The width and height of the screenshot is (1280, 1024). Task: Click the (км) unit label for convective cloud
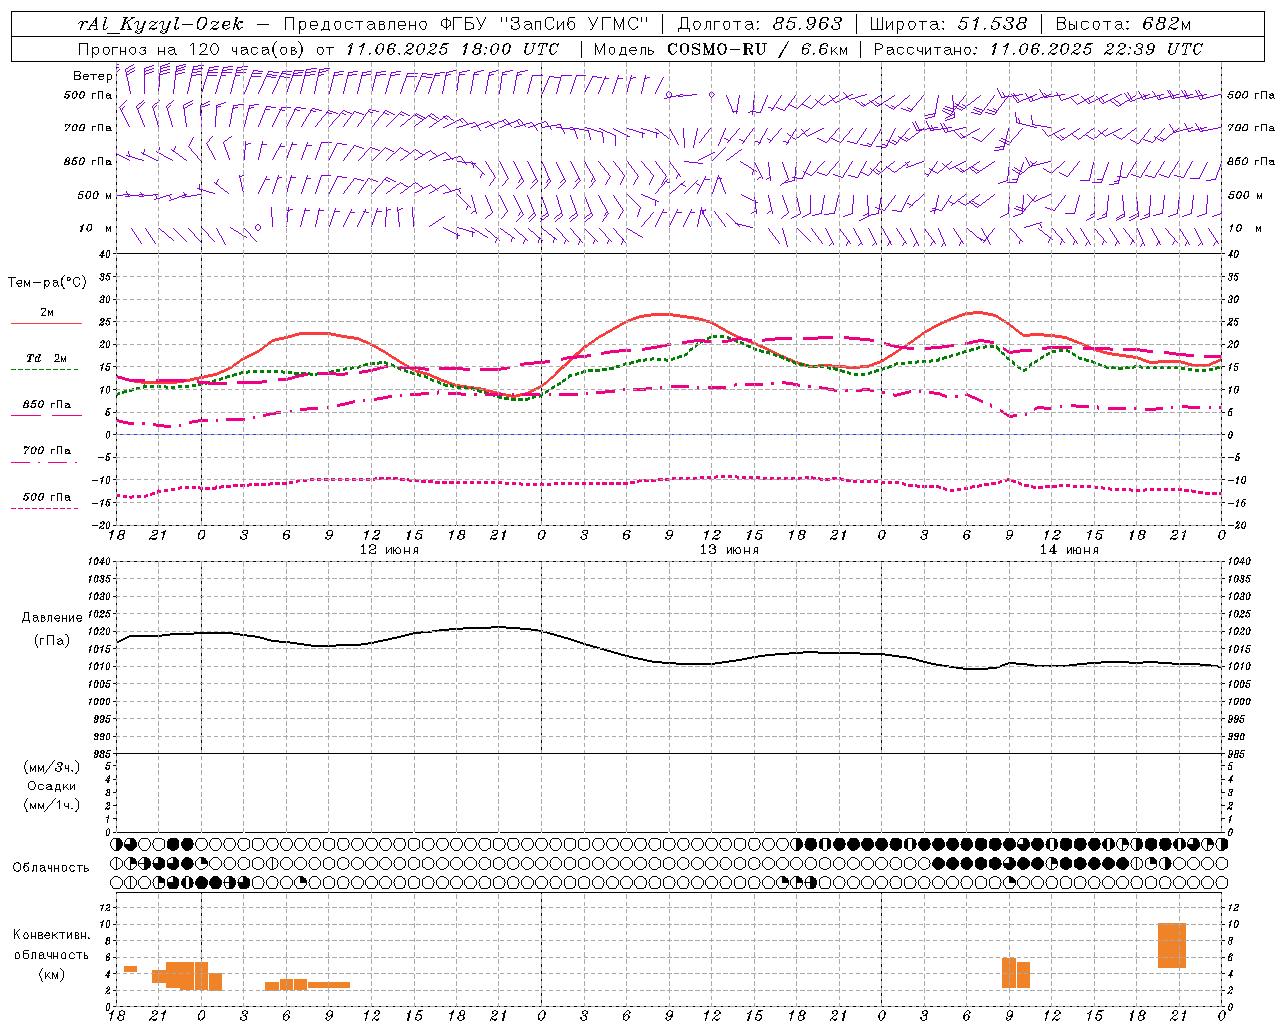(x=51, y=974)
